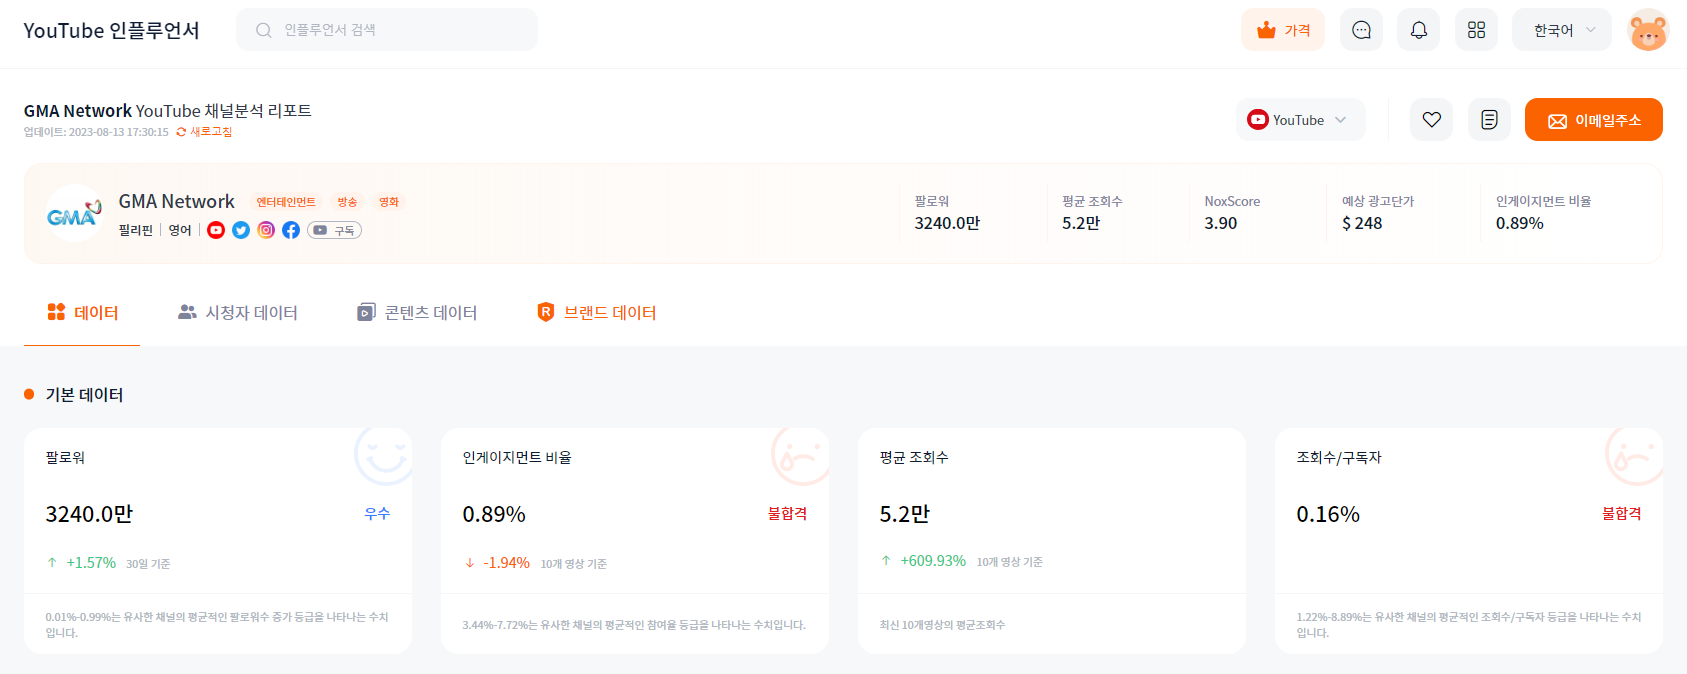The height and width of the screenshot is (674, 1687).
Task: Open the chat message icon
Action: click(x=1361, y=30)
